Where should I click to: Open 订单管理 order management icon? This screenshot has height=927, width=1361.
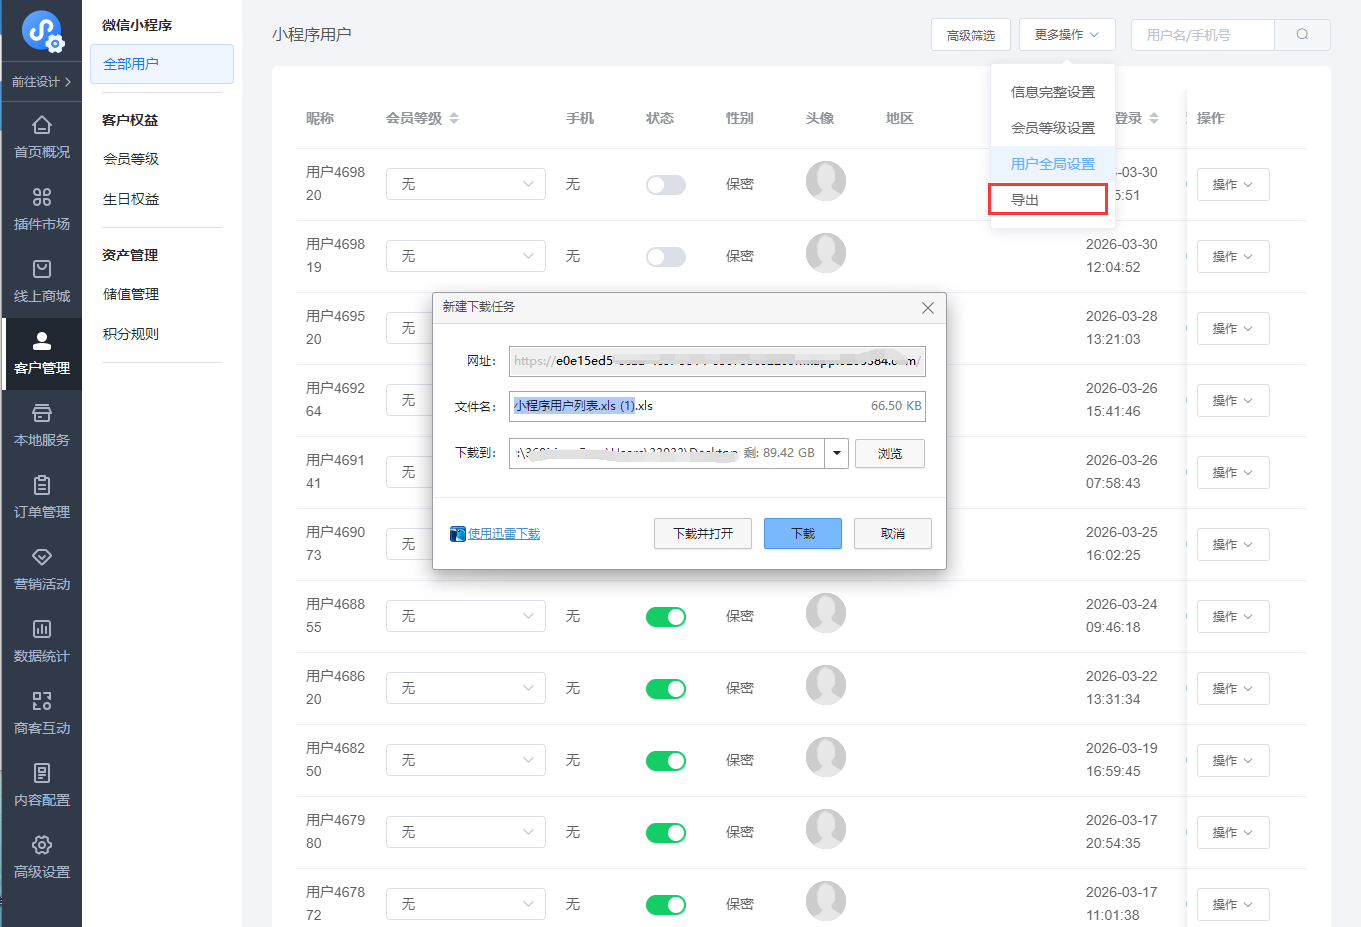(42, 486)
